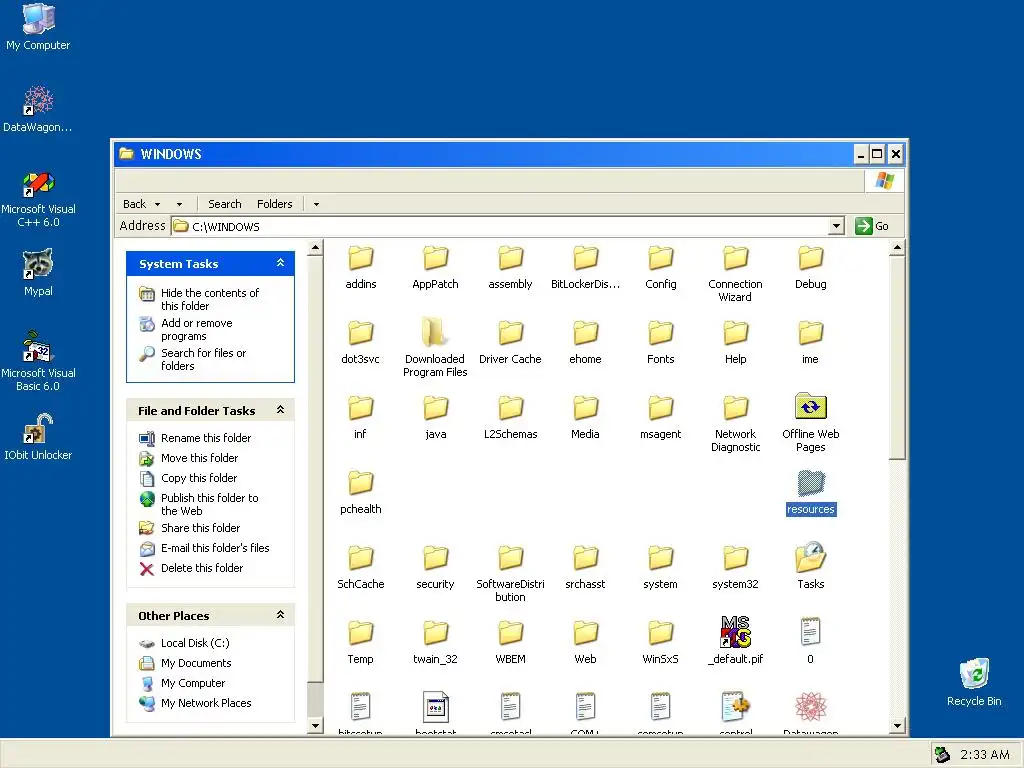Click the task pane scroll down arrow
The image size is (1024, 768).
pyautogui.click(x=315, y=726)
